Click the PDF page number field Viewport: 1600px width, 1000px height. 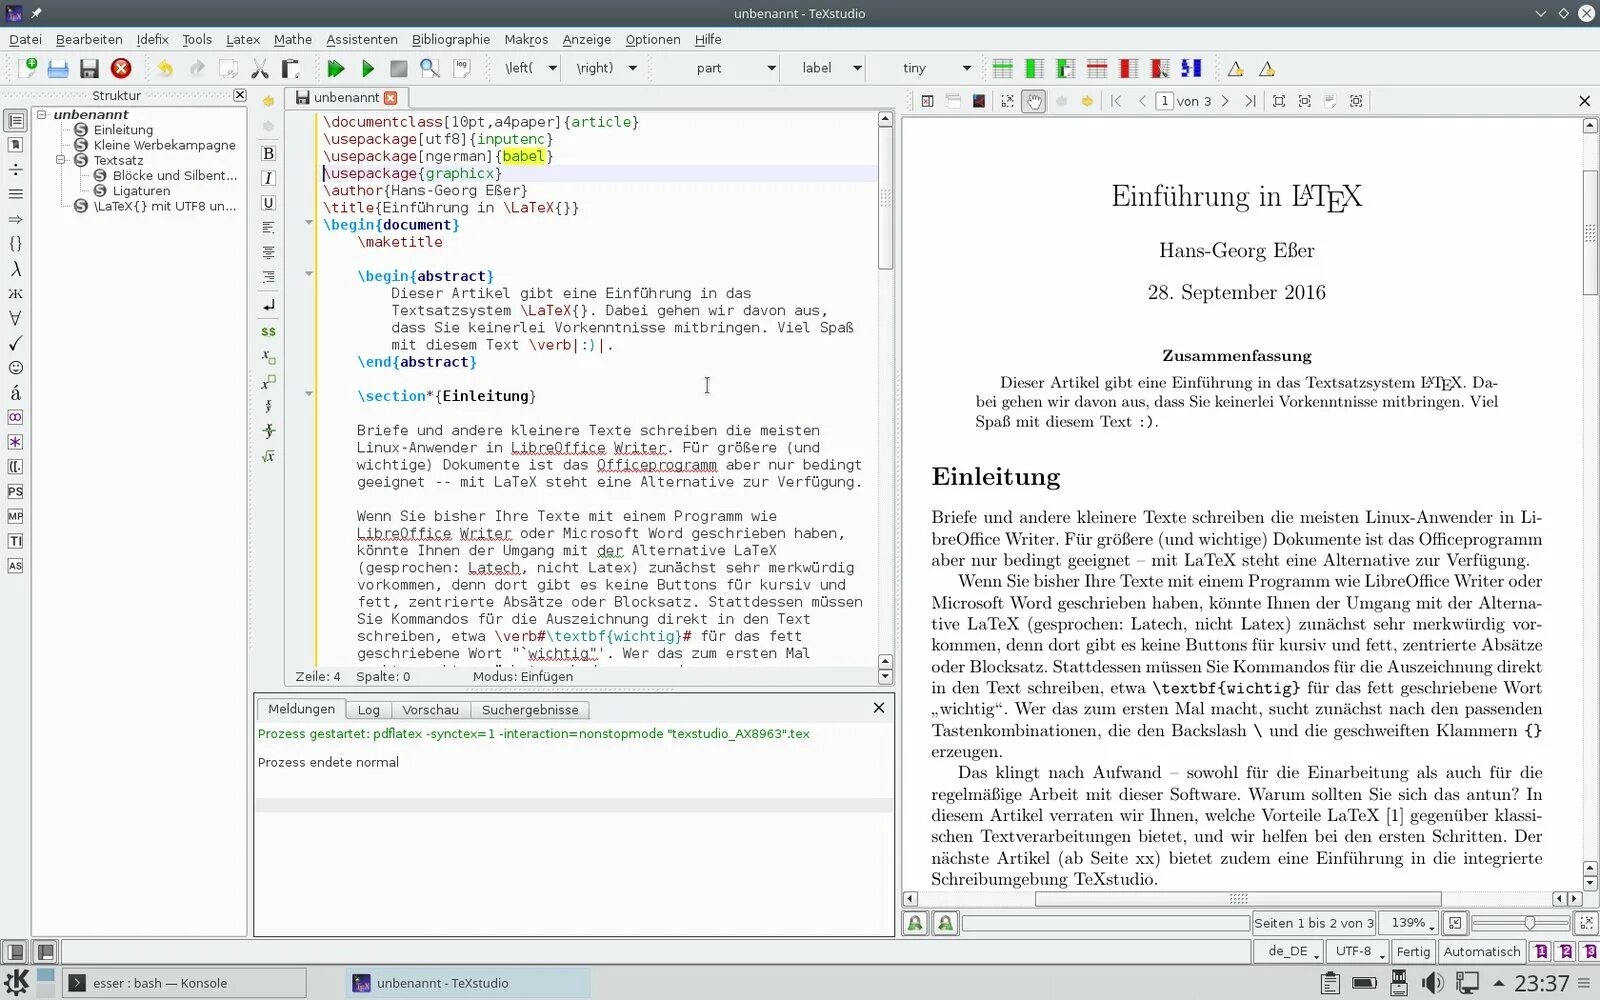tap(1164, 101)
